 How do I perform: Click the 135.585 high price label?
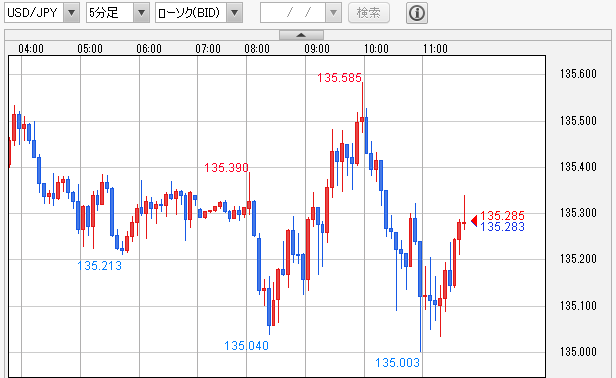(x=339, y=78)
